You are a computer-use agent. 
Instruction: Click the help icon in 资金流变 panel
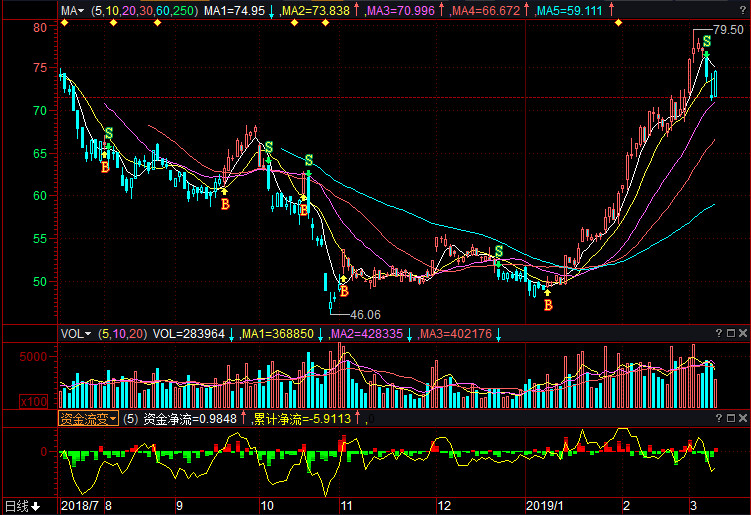719,419
